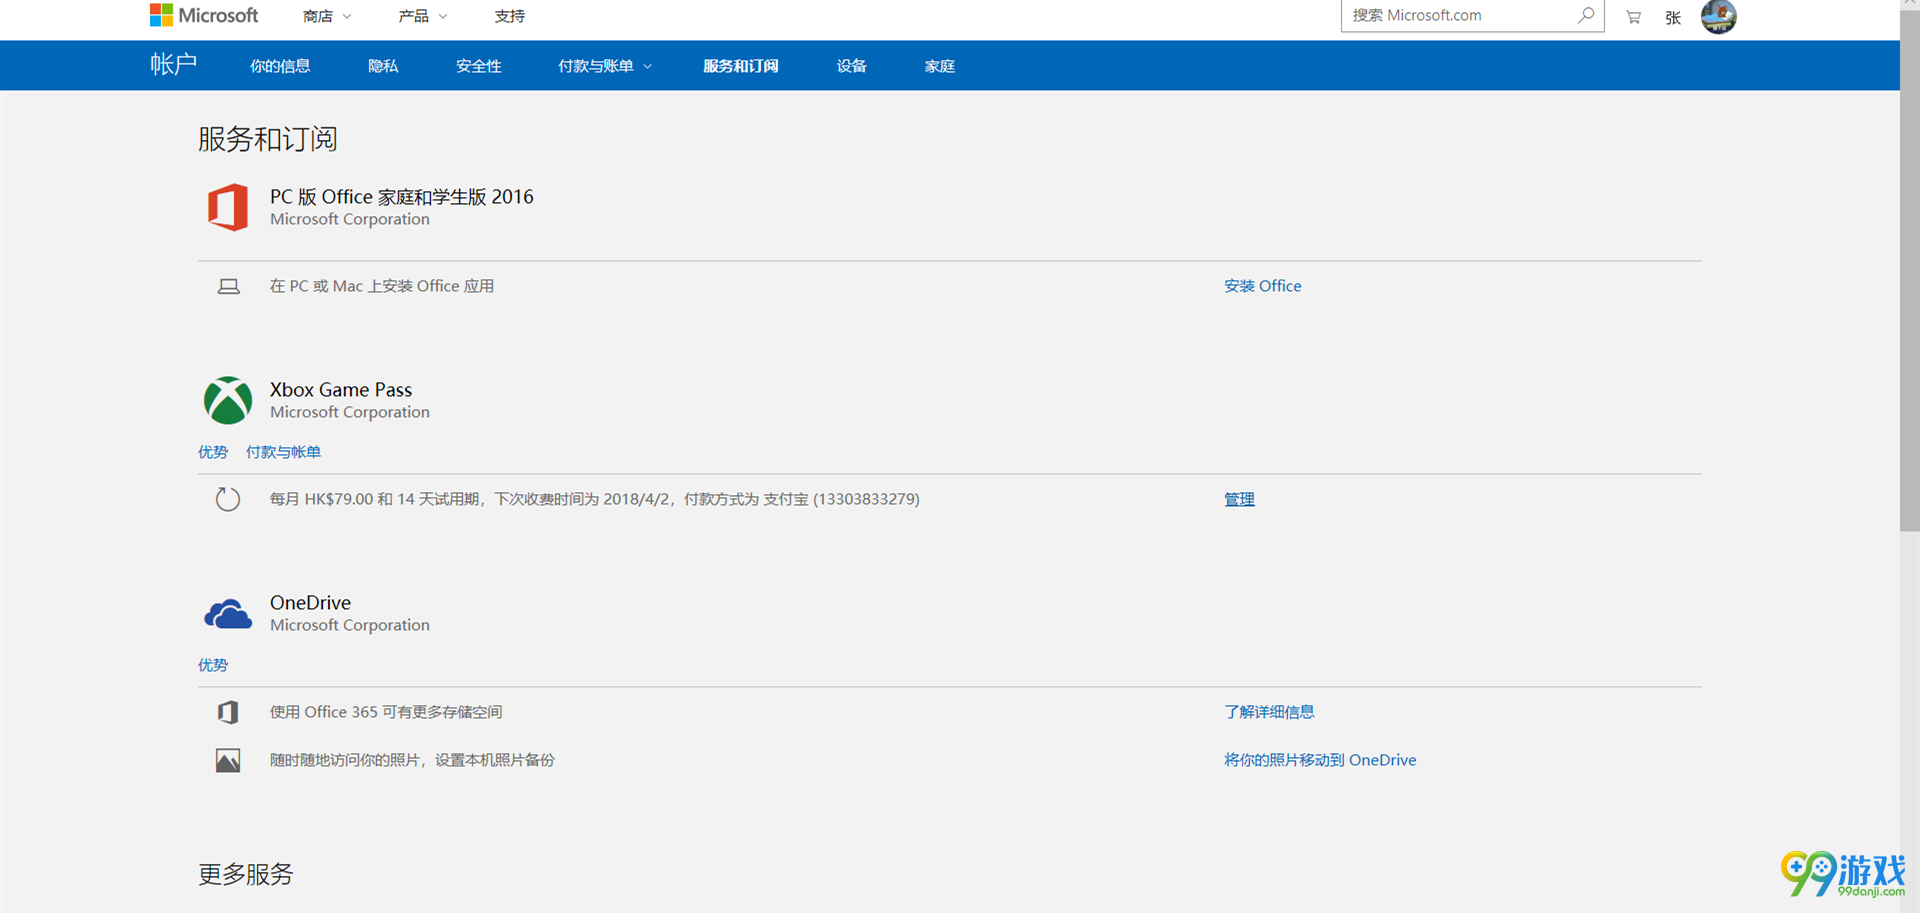Click 在 PC 或 Mac 上安装 Office 应用 text
The width and height of the screenshot is (1920, 913).
382,286
